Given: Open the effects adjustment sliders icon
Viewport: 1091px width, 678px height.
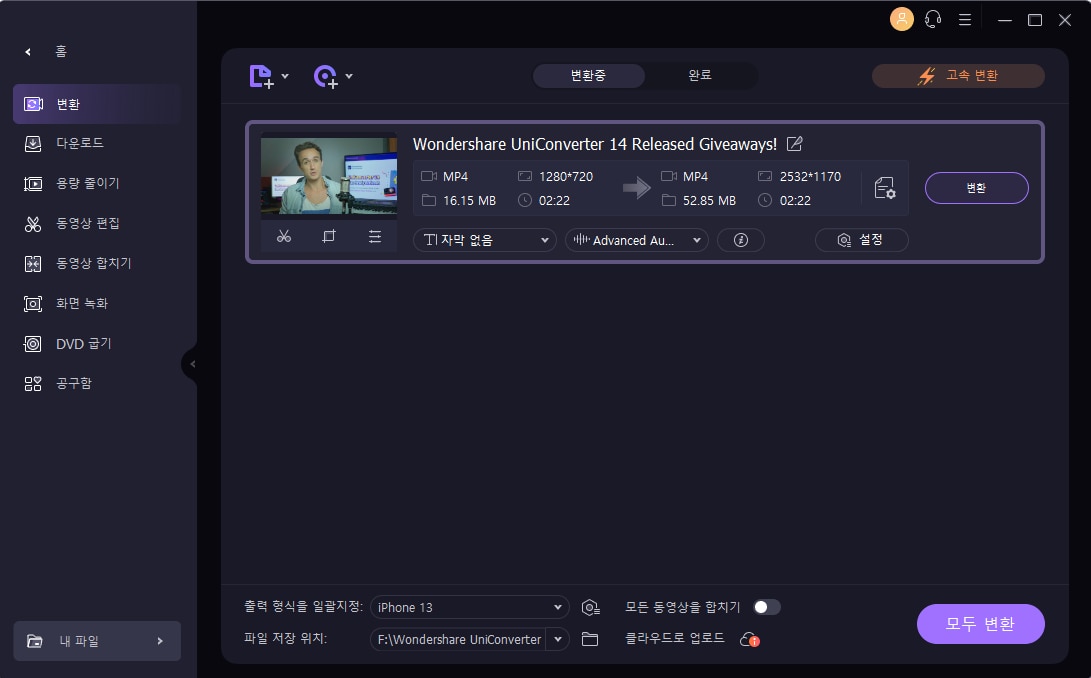Looking at the screenshot, I should 375,237.
